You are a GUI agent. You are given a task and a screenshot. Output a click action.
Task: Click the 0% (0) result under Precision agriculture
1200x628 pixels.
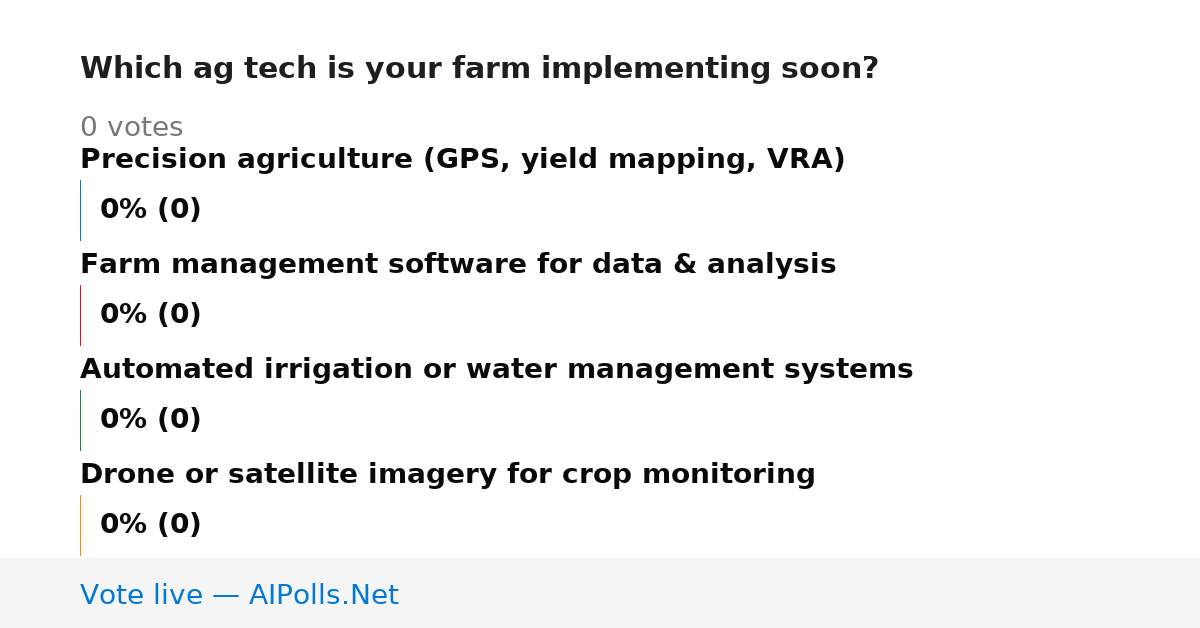(x=150, y=210)
